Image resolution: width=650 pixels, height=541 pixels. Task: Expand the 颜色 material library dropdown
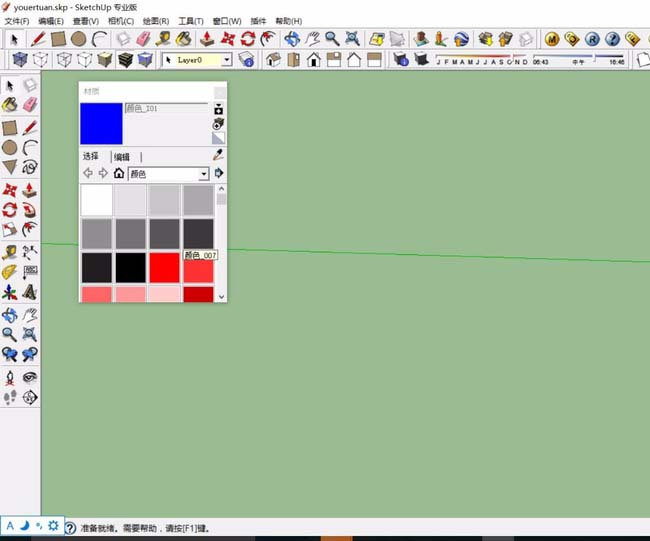pyautogui.click(x=204, y=174)
